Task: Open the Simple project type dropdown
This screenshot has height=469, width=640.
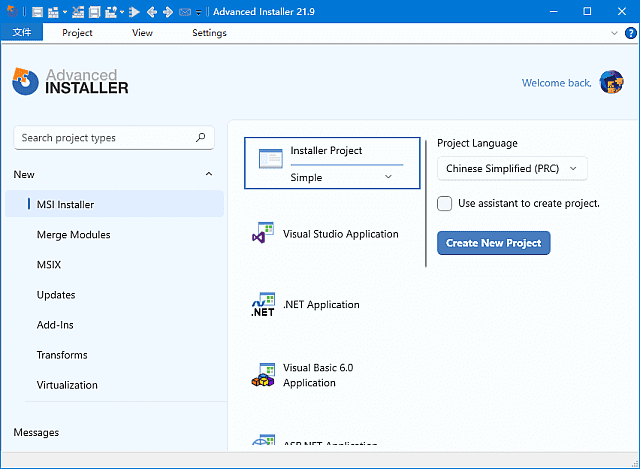Action: pos(341,177)
